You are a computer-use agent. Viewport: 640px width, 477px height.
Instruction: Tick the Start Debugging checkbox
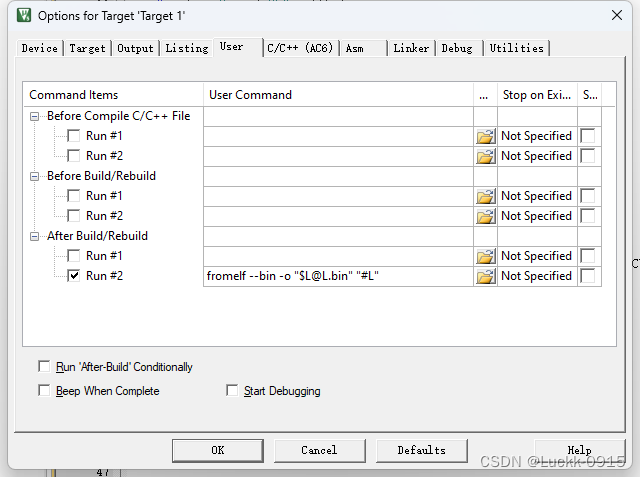[232, 390]
